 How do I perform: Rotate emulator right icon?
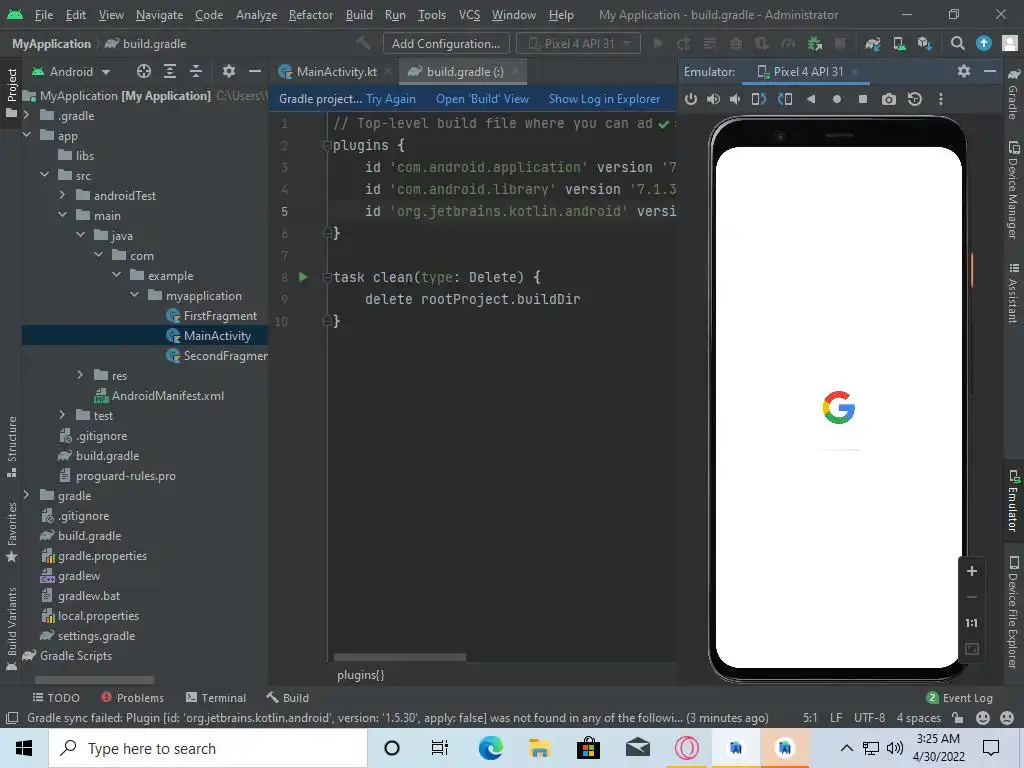784,99
